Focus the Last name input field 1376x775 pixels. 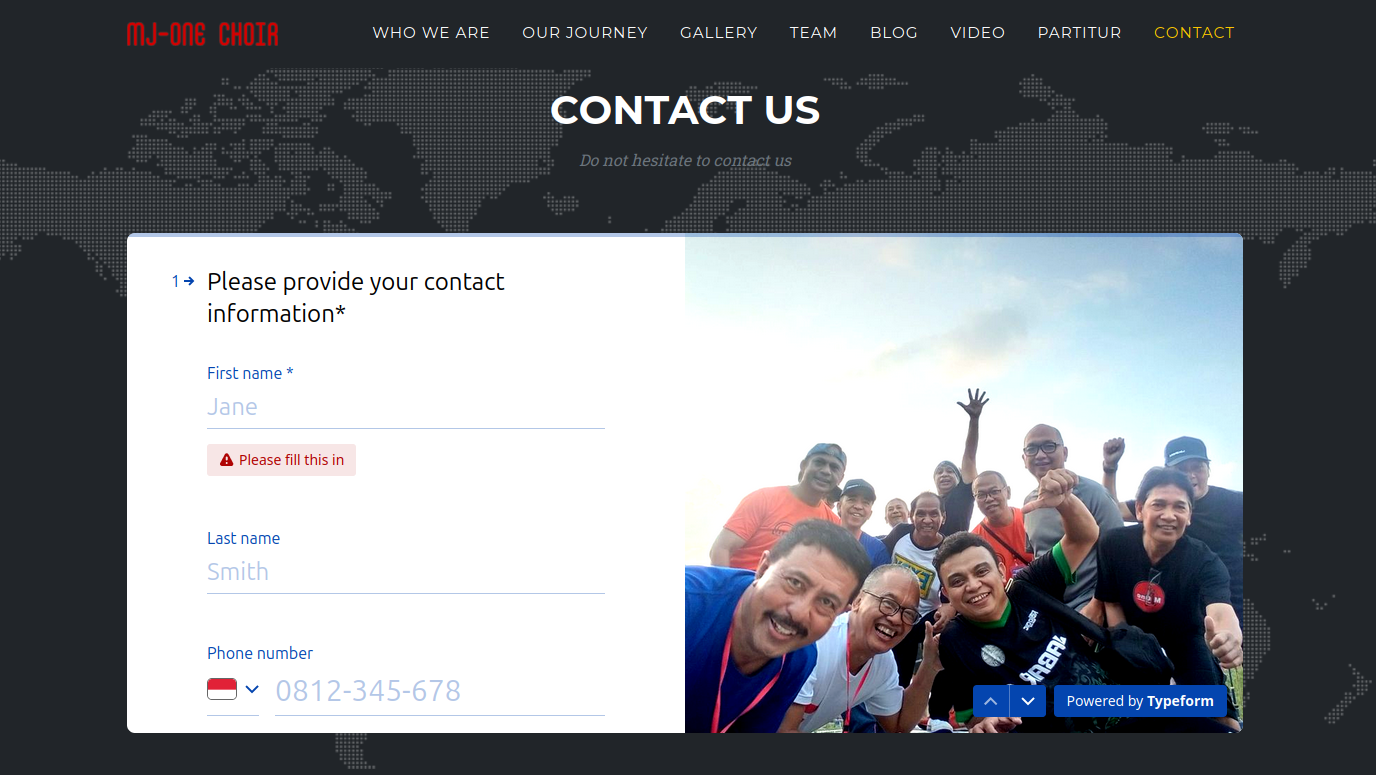pos(406,572)
